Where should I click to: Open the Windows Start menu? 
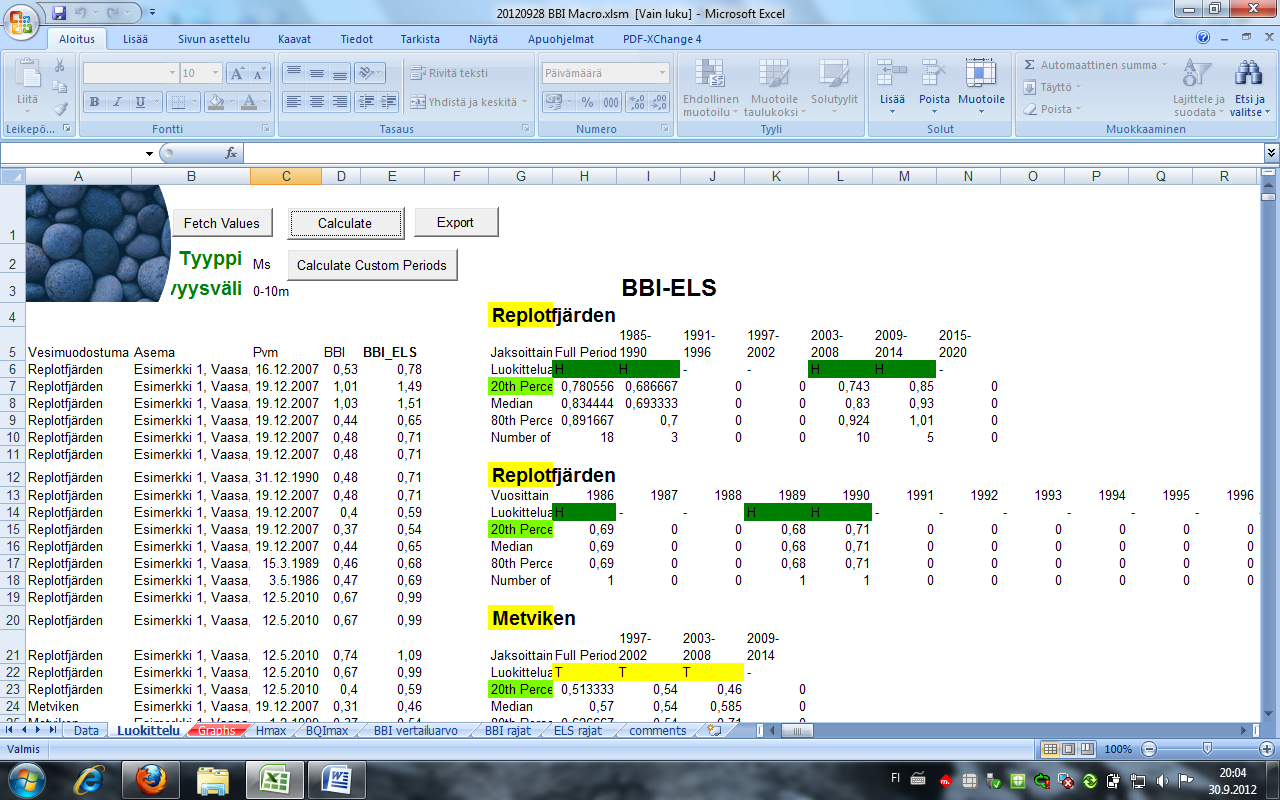27,778
